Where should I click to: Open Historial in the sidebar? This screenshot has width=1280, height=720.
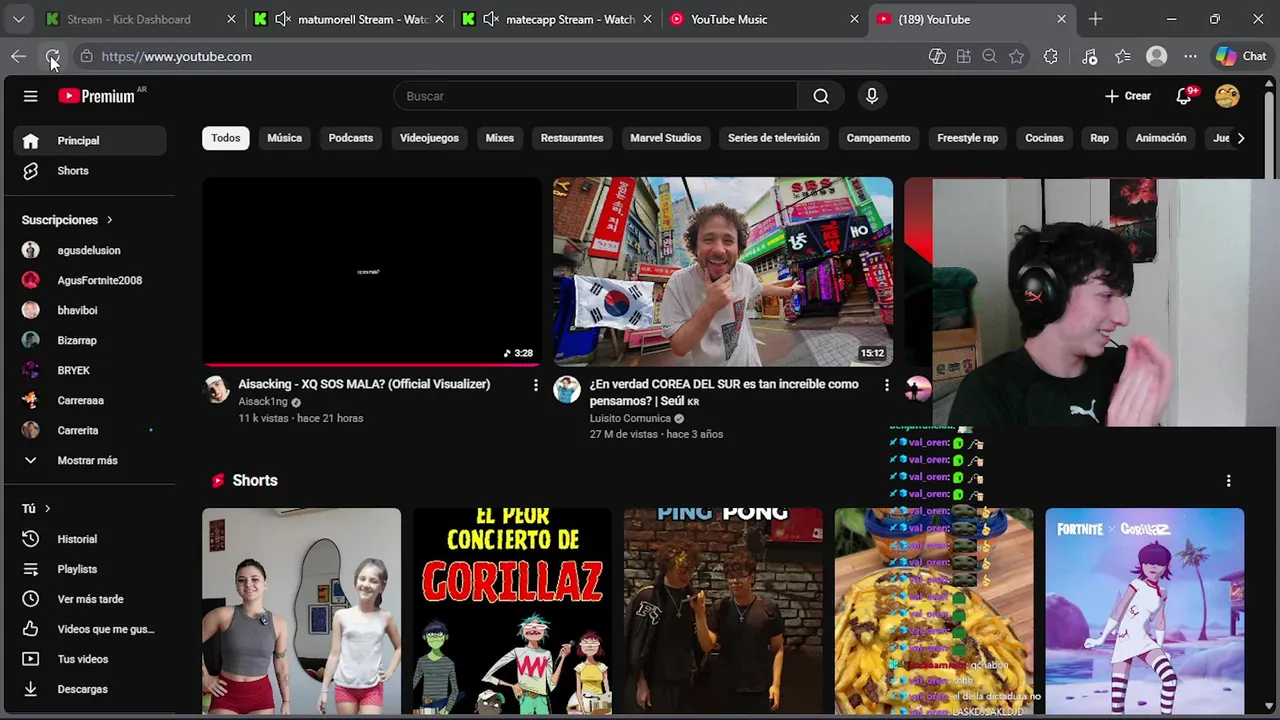[88, 539]
